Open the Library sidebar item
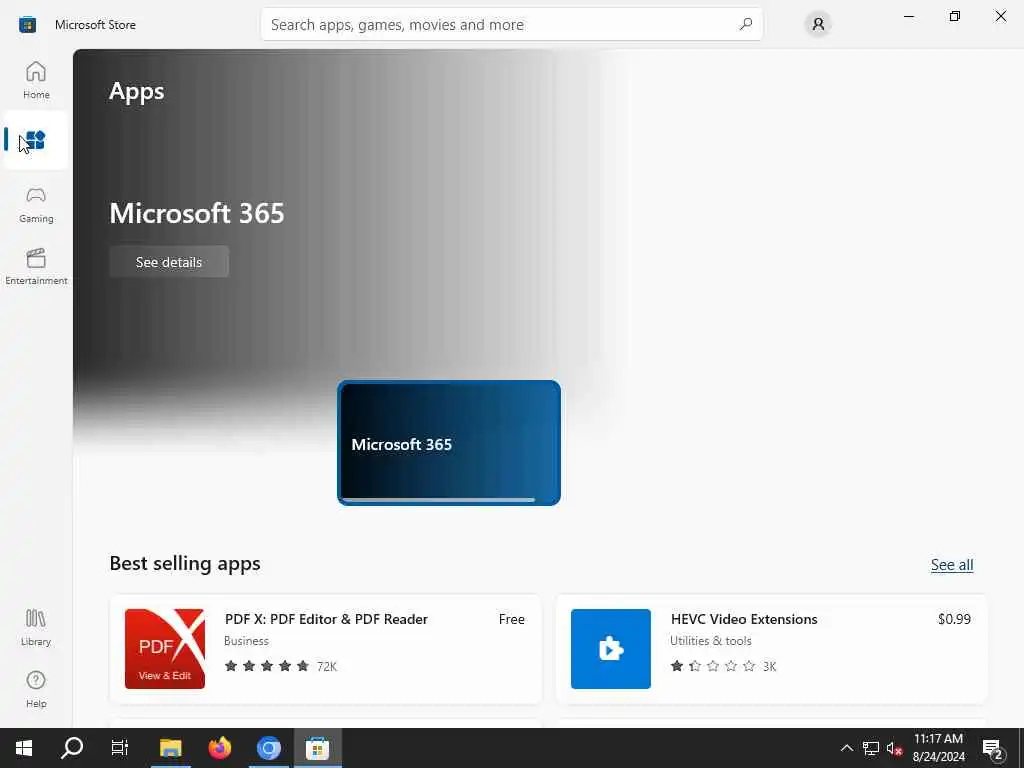 36,627
